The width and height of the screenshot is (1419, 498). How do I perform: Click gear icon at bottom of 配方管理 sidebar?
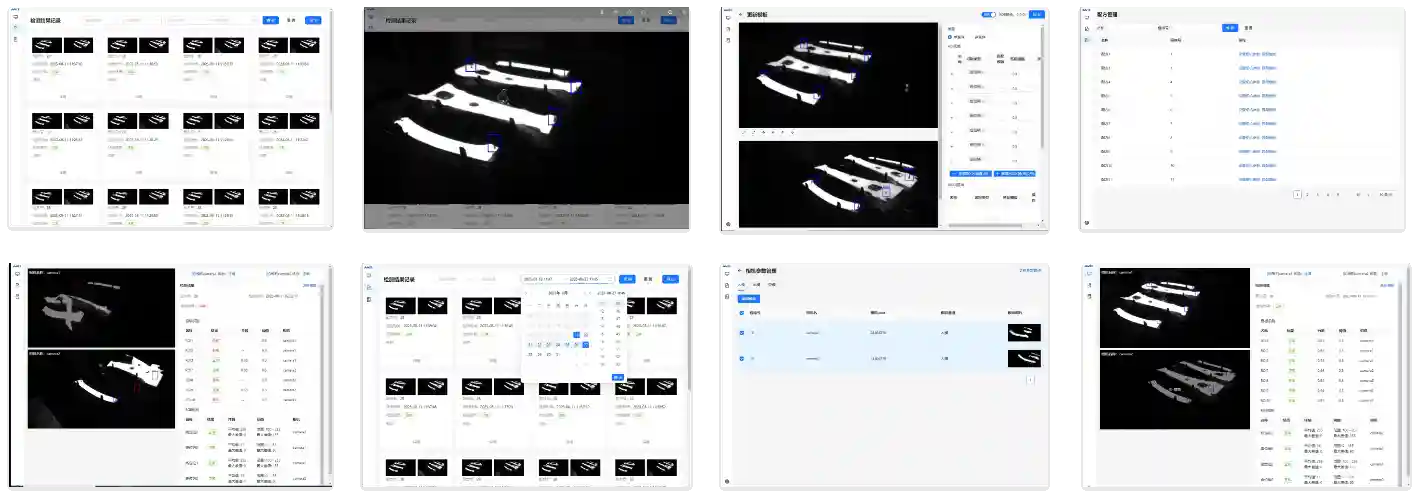(1087, 224)
